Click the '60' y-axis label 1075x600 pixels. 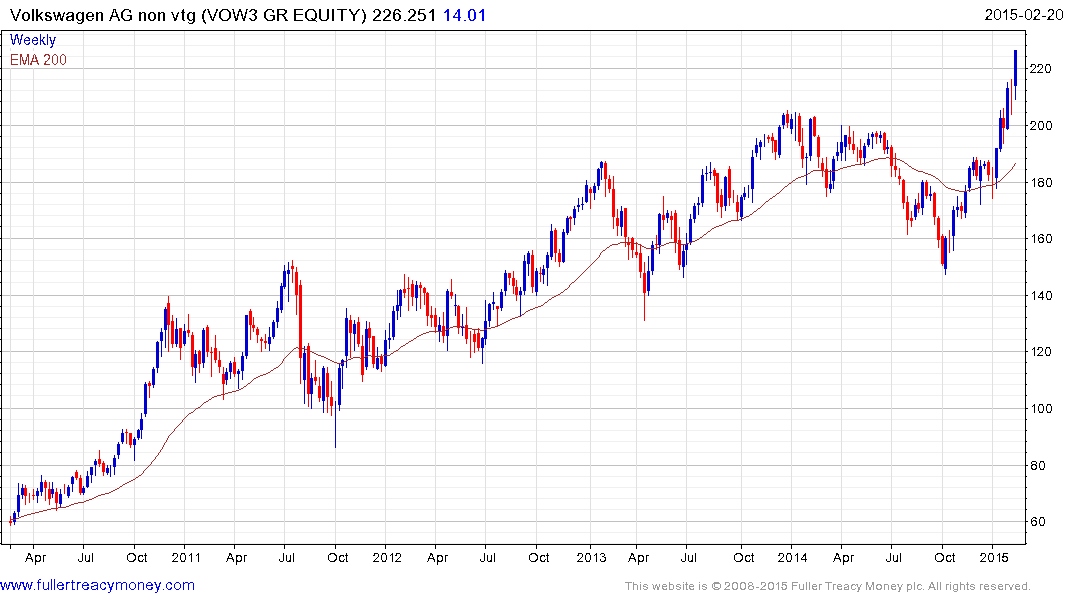[x=1037, y=522]
